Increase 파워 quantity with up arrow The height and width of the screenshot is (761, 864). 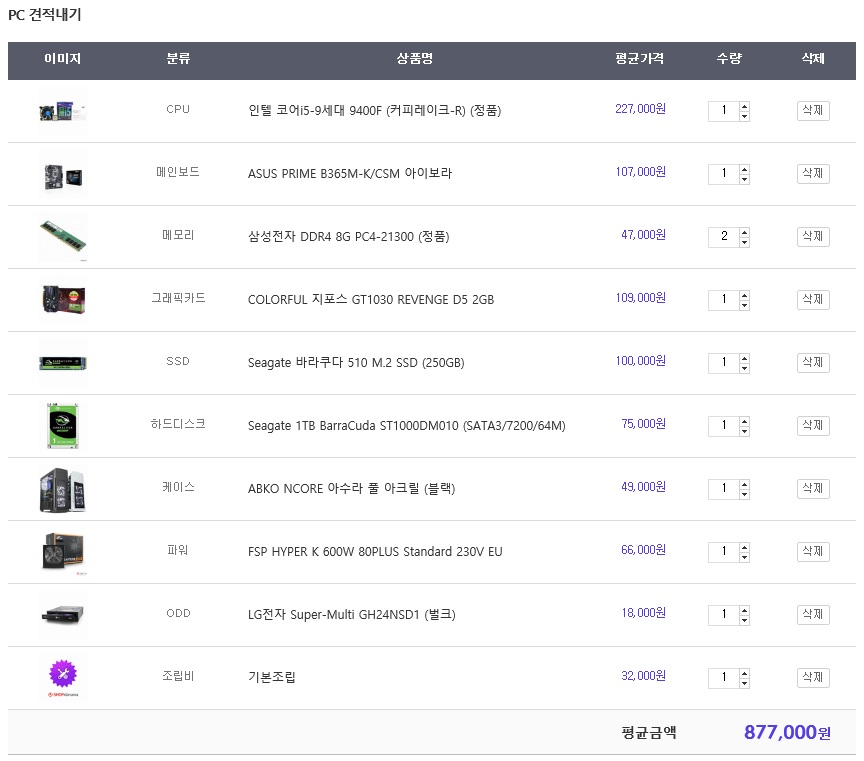(x=744, y=547)
